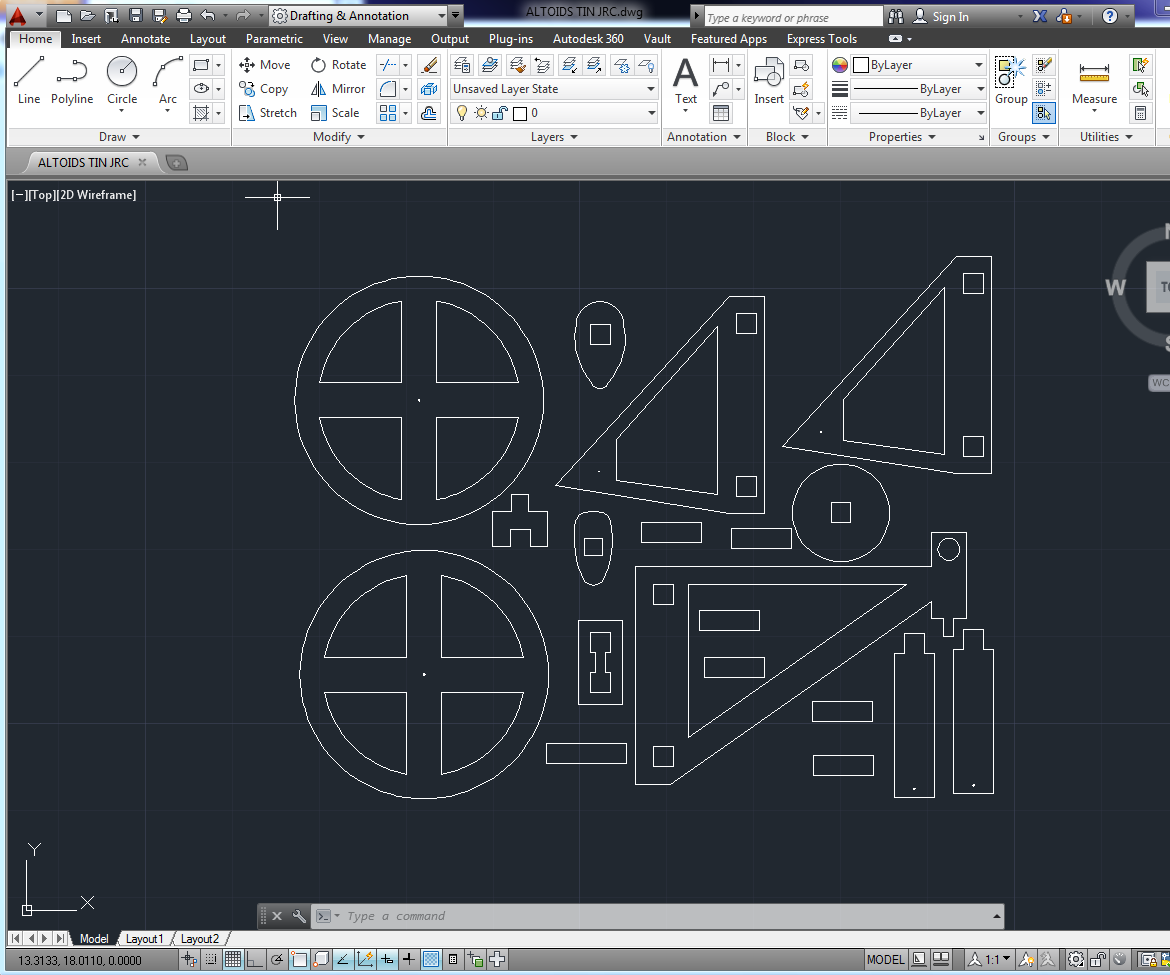Select the Line drawing tool
Screen dimensions: 1170x975
(29, 80)
